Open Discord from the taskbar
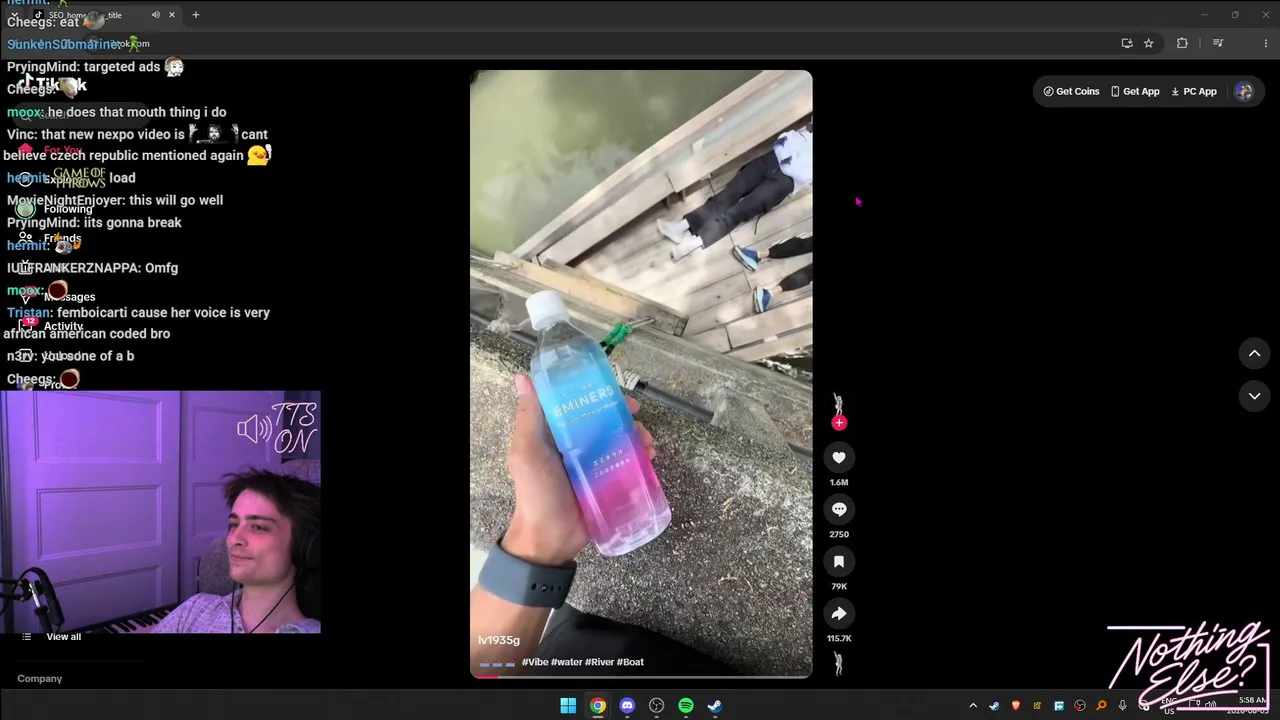 pyautogui.click(x=627, y=706)
